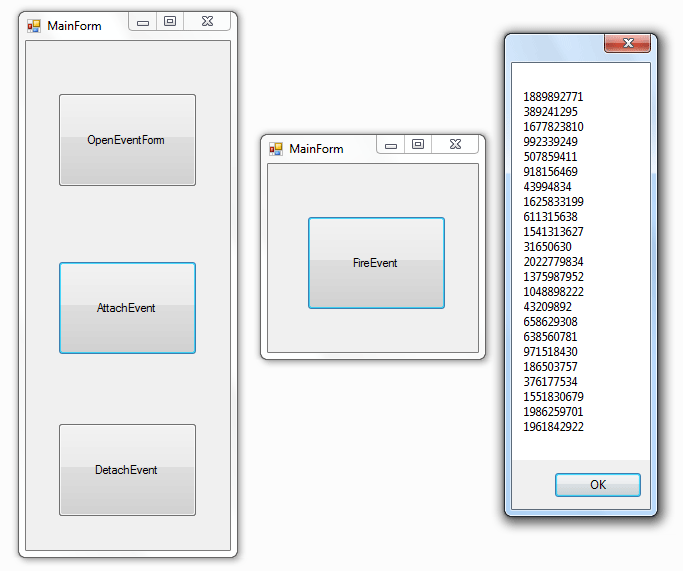Click the MainForm title of FireEvent window
Screen dimensions: 683x571
click(x=316, y=149)
